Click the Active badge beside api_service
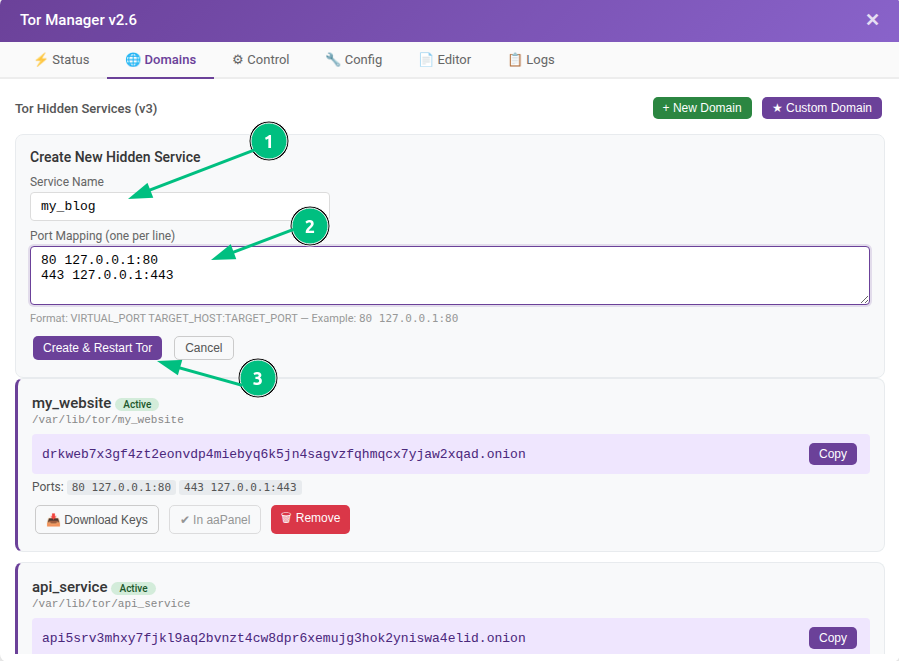The height and width of the screenshot is (661, 899). (x=134, y=588)
